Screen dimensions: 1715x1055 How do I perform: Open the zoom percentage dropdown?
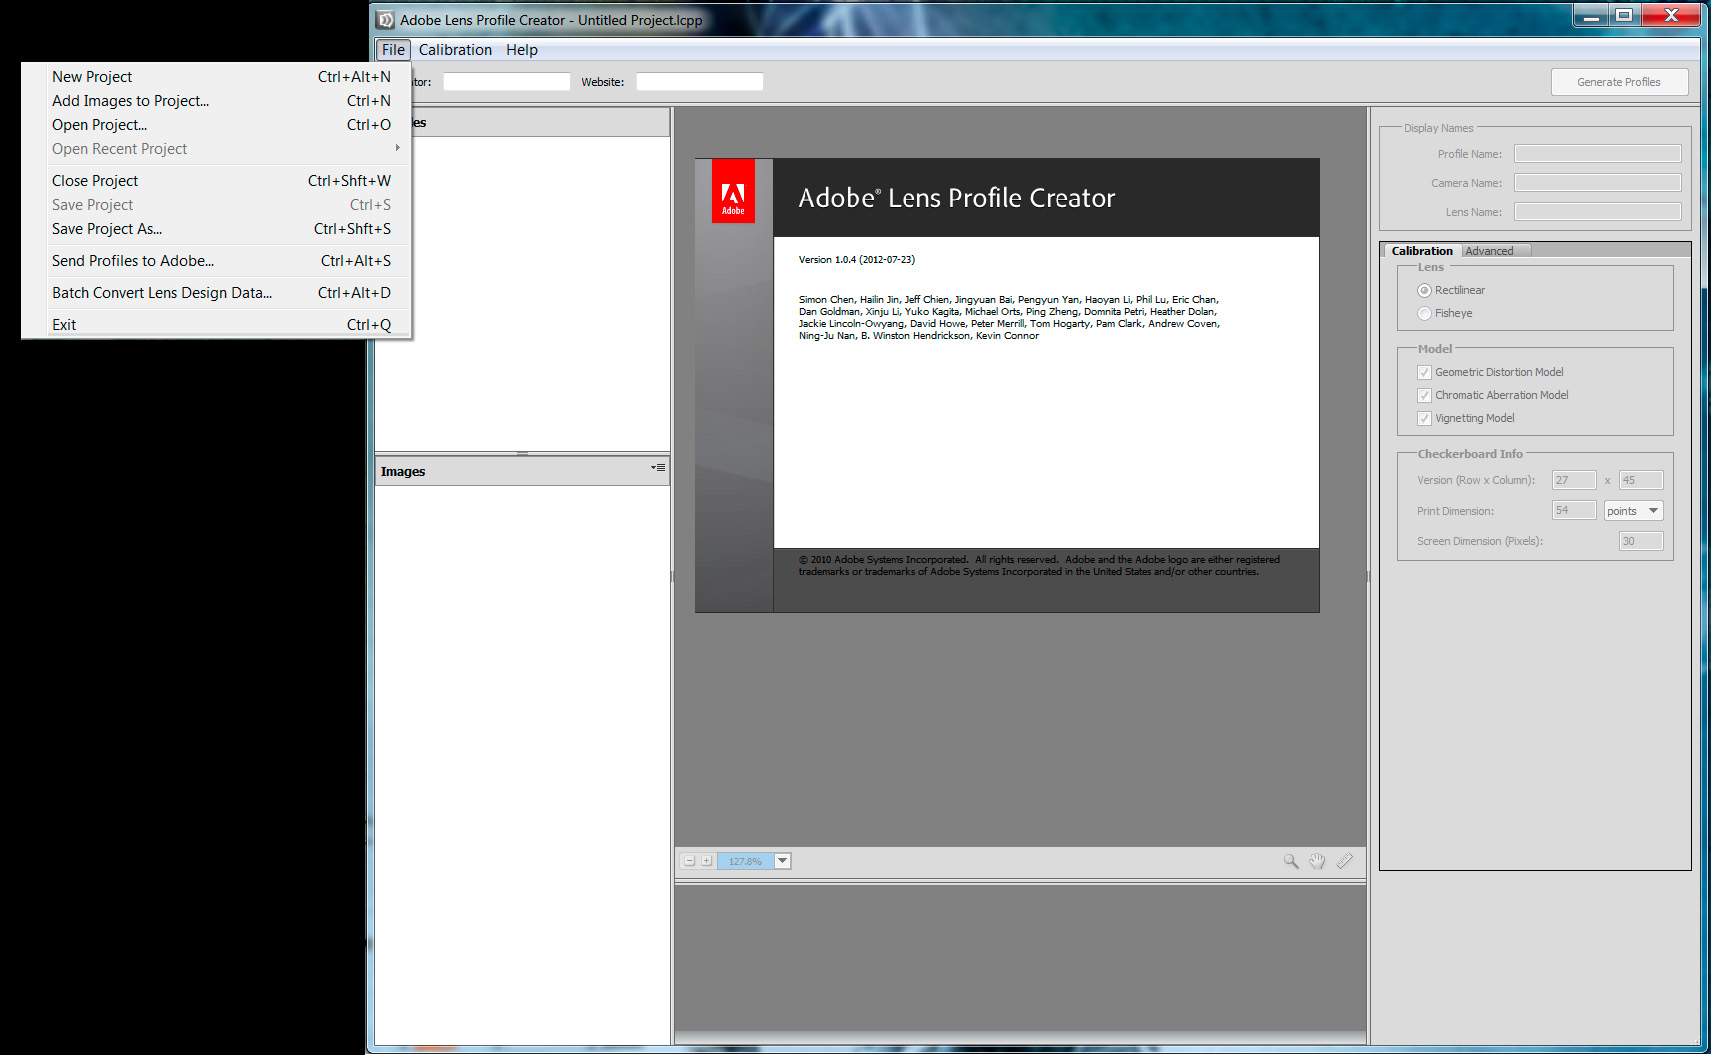(x=783, y=861)
